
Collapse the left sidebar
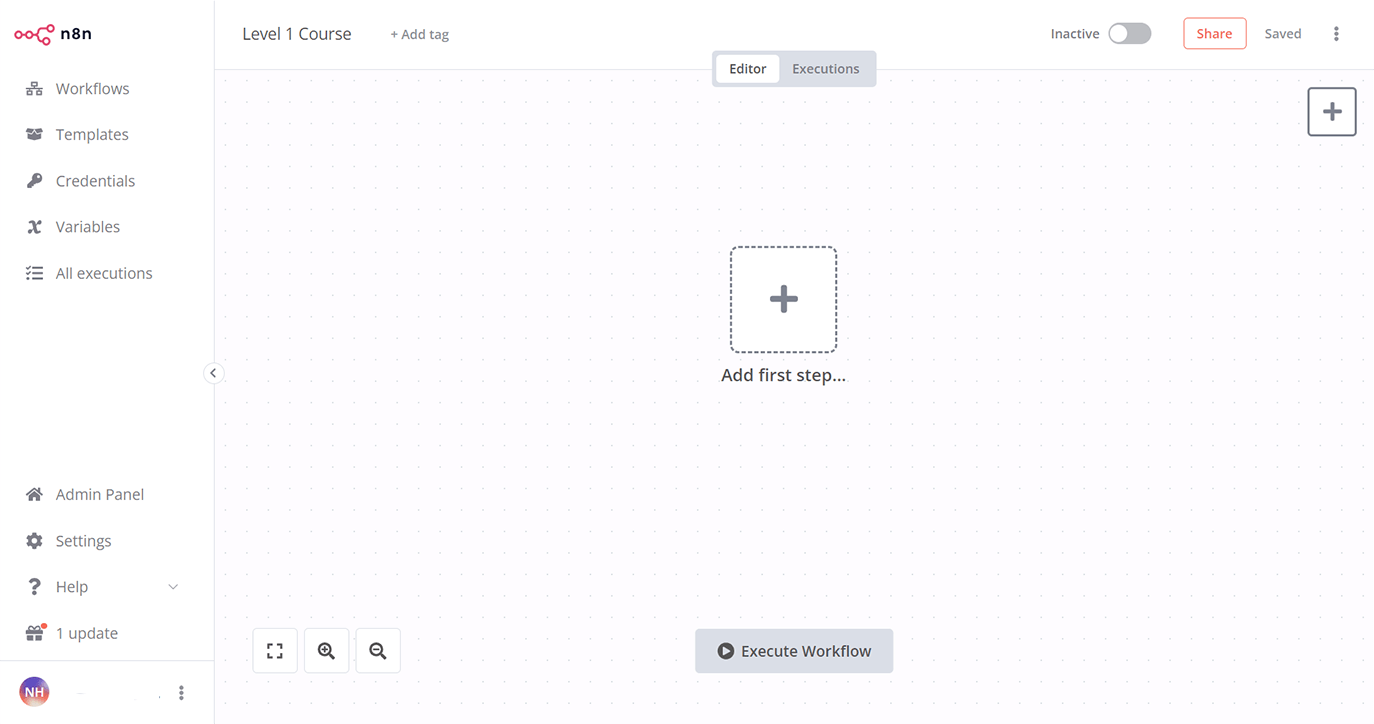point(214,372)
